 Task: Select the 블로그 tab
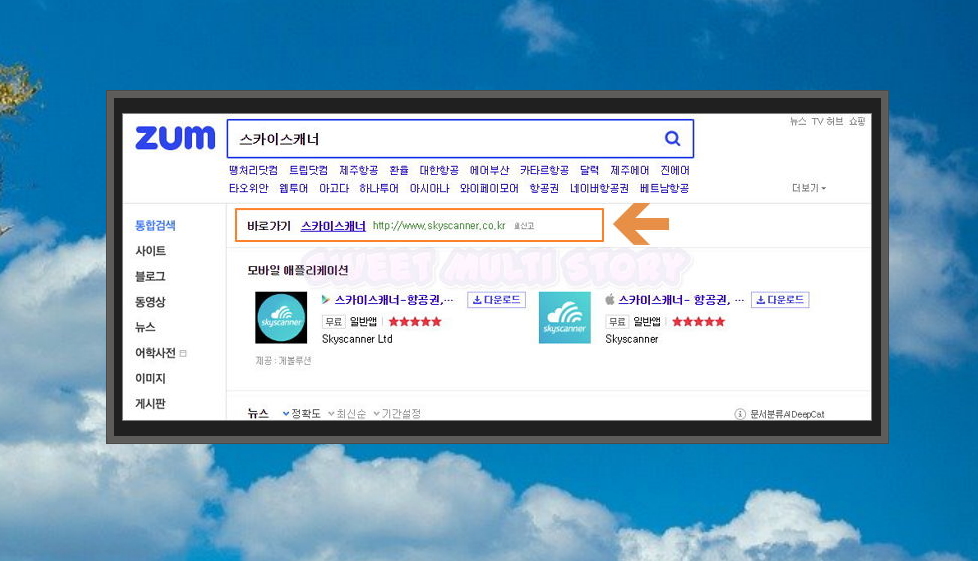click(x=150, y=276)
